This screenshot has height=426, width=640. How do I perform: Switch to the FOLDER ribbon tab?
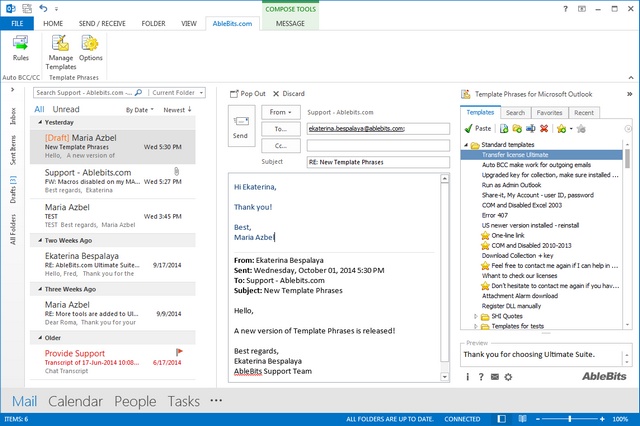pos(153,23)
